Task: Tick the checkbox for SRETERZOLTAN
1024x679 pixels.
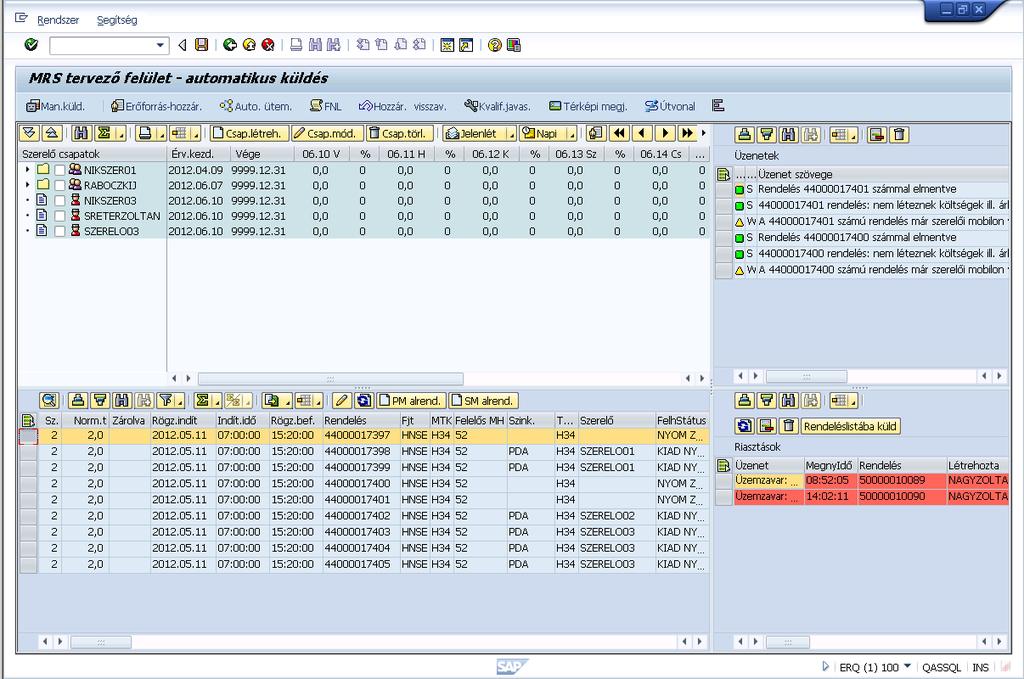Action: 59,216
